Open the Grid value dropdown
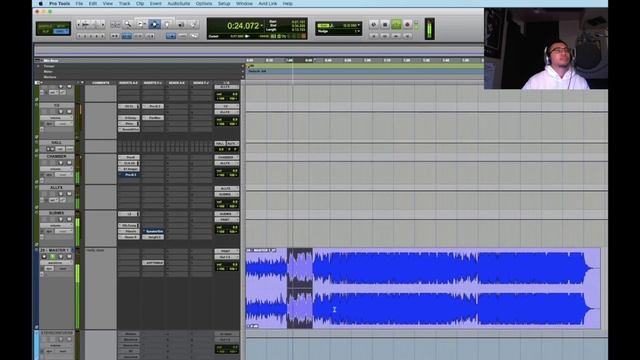This screenshot has width=640, height=360. coord(359,25)
